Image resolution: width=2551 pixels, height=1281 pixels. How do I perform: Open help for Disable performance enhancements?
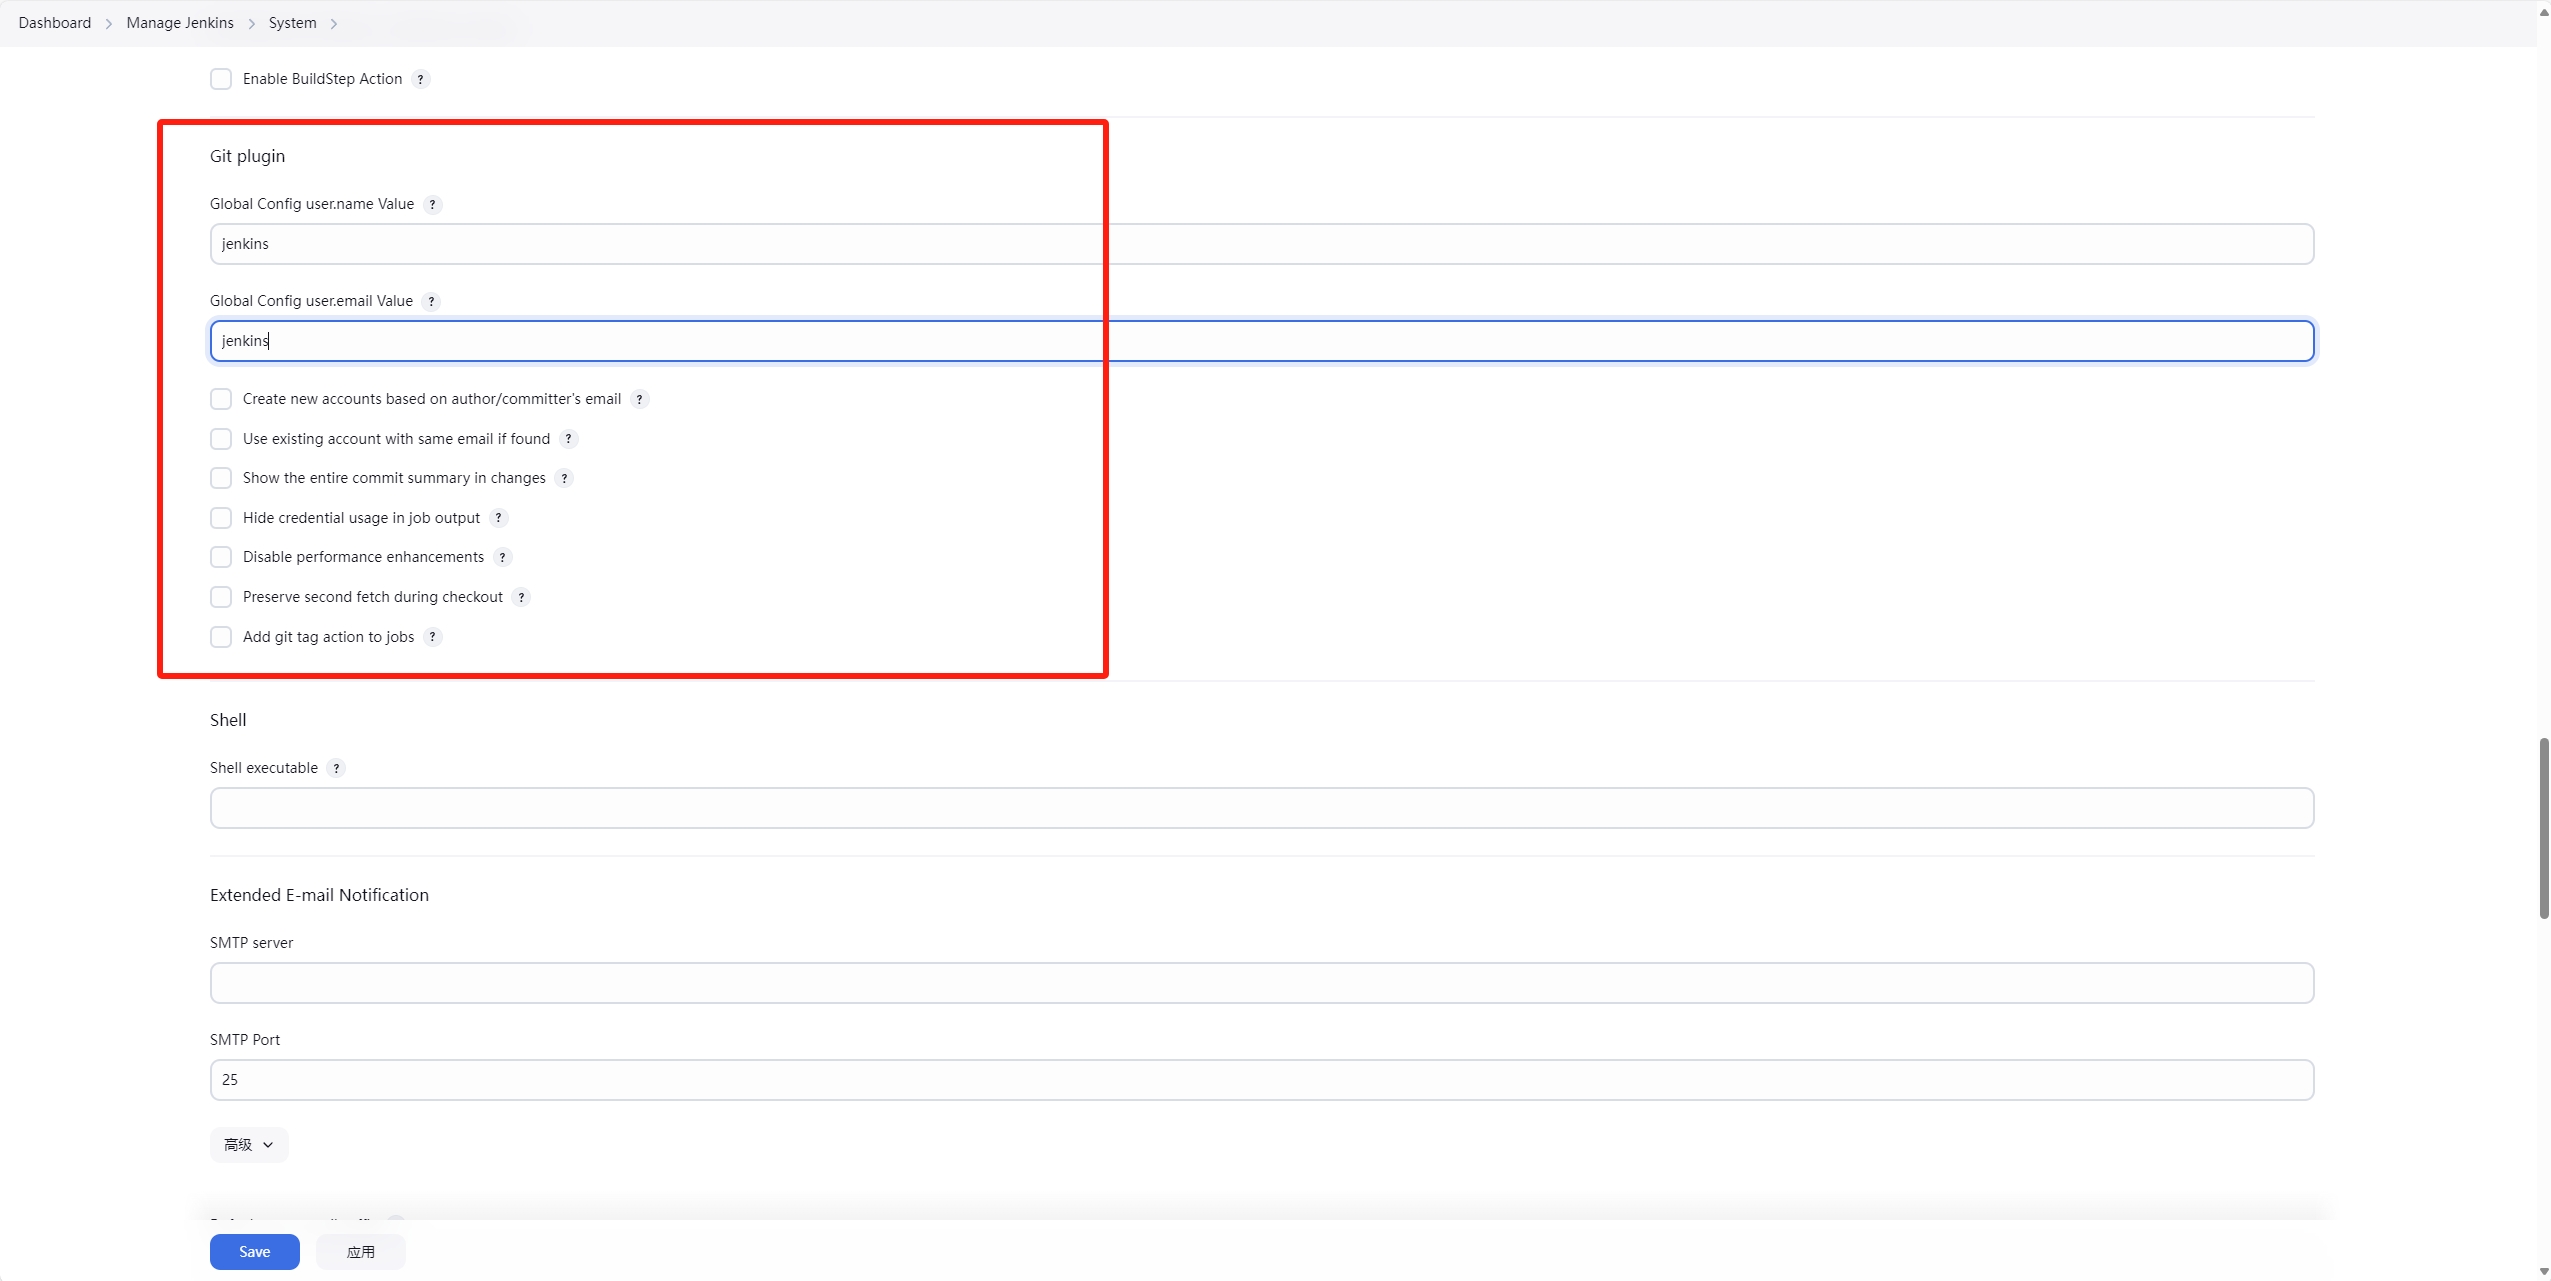pyautogui.click(x=502, y=557)
